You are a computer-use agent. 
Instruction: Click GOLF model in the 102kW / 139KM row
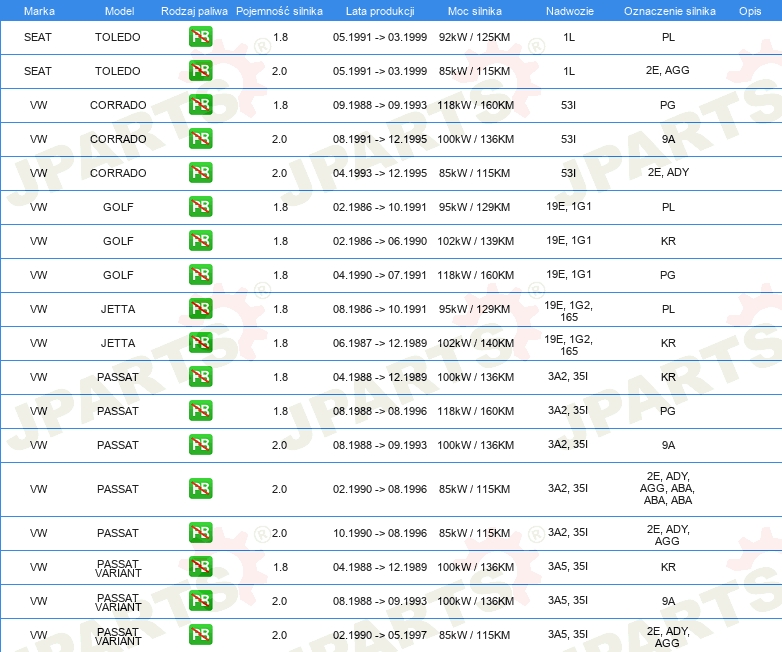pos(118,240)
